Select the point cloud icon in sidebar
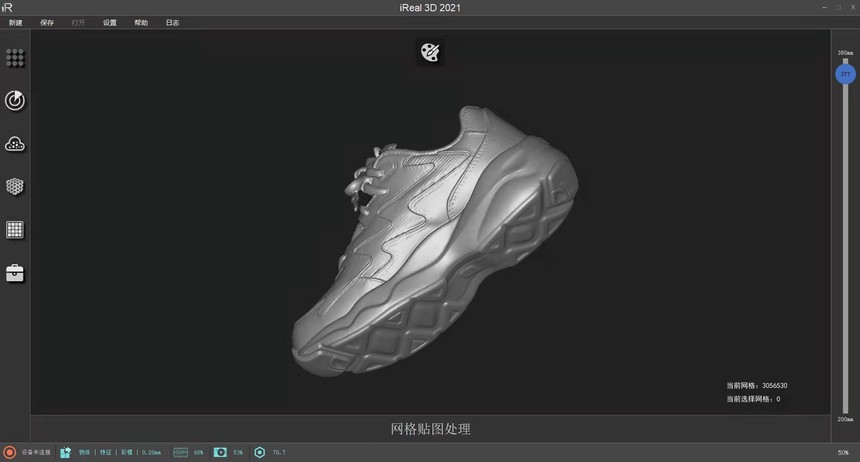 [15, 144]
